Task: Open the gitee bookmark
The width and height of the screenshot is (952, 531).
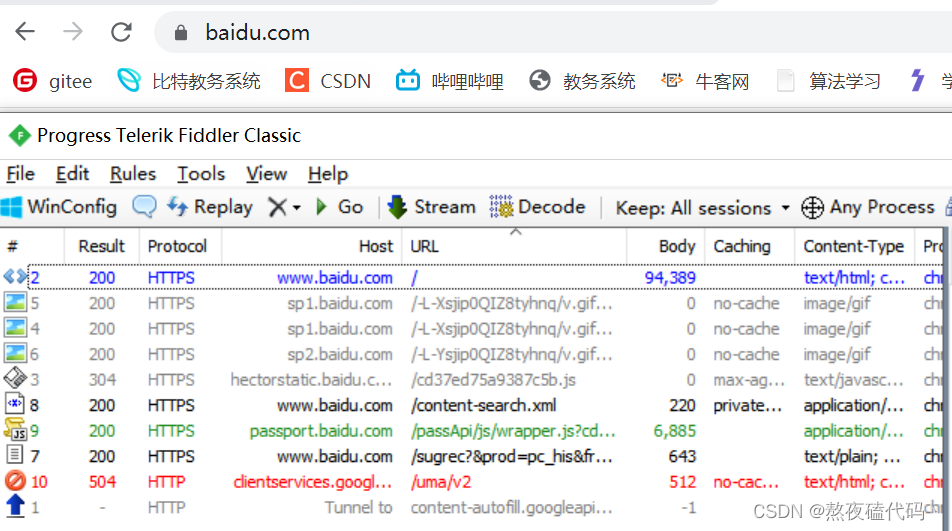Action: (x=52, y=81)
